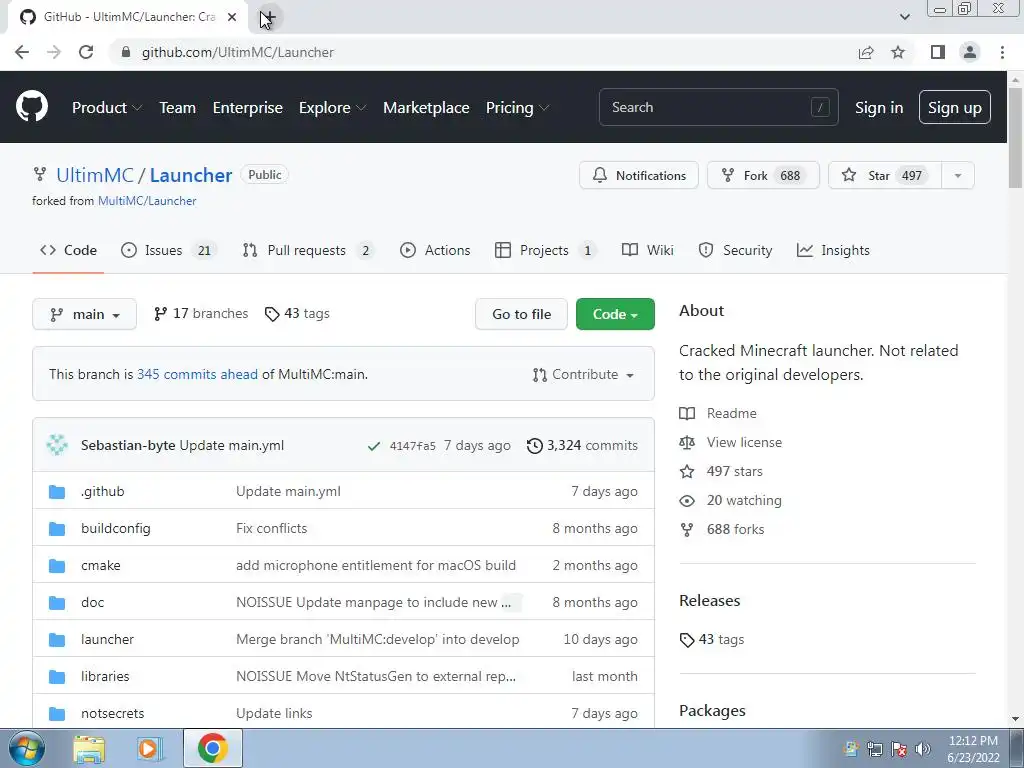This screenshot has width=1024, height=768.
Task: Open the green Code dropdown button
Action: [x=615, y=314]
